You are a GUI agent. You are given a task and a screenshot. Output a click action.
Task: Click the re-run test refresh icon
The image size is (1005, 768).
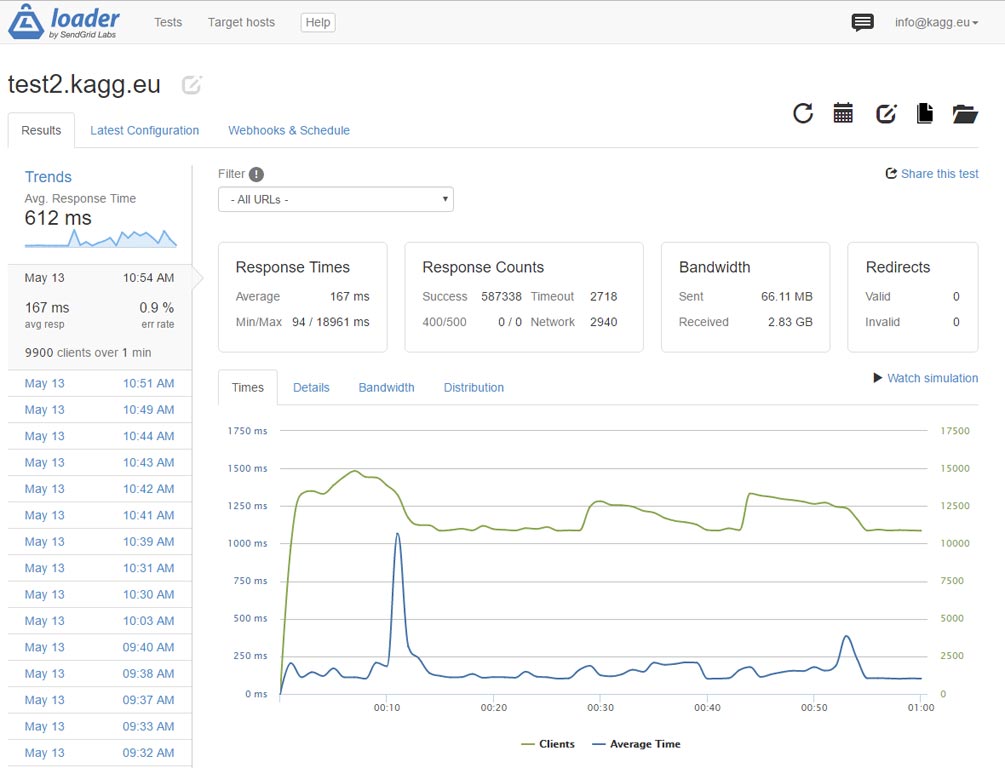tap(803, 113)
